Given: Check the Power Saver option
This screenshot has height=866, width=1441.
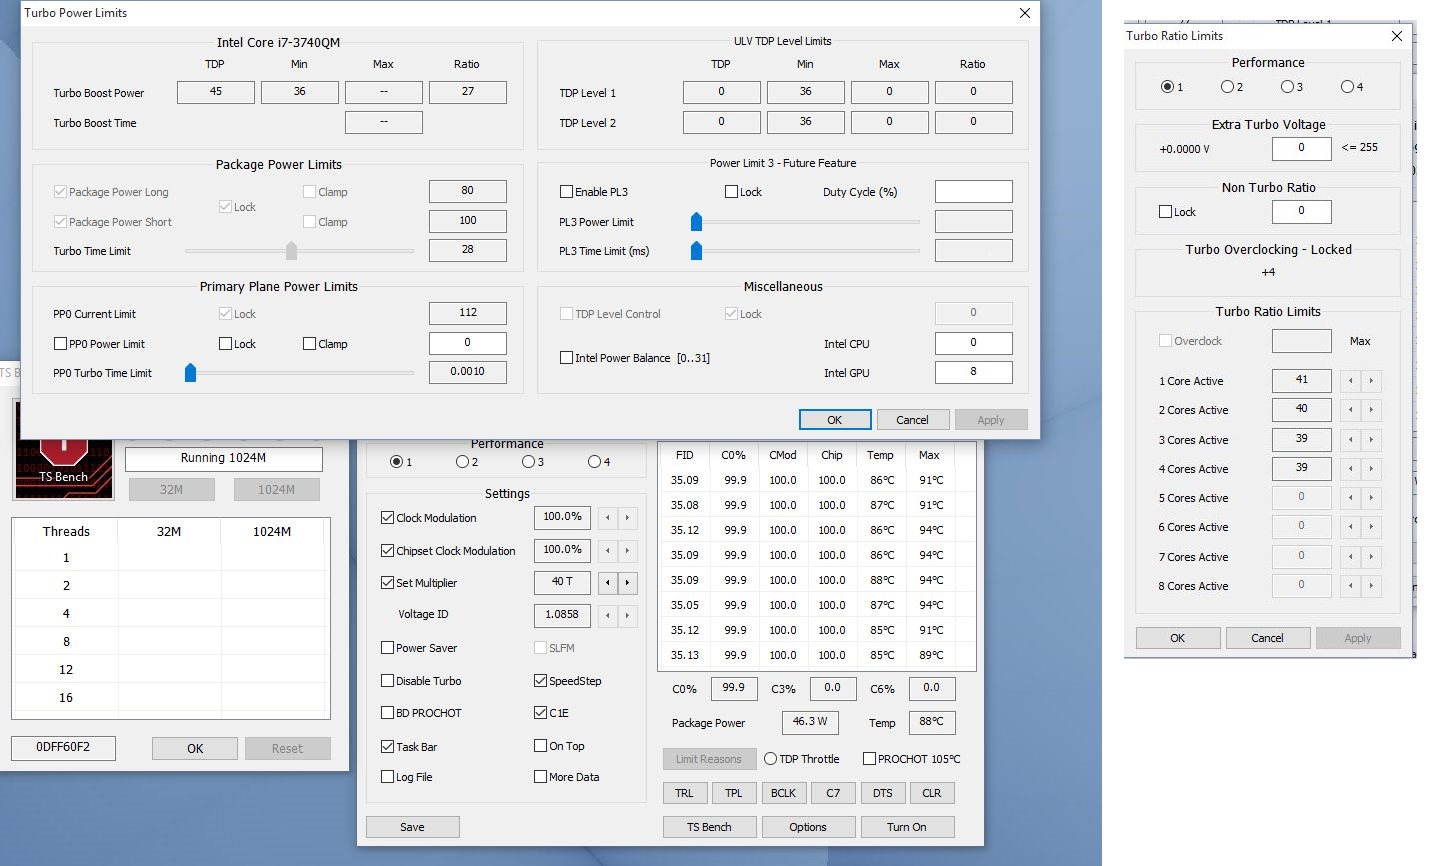Looking at the screenshot, I should pos(388,648).
